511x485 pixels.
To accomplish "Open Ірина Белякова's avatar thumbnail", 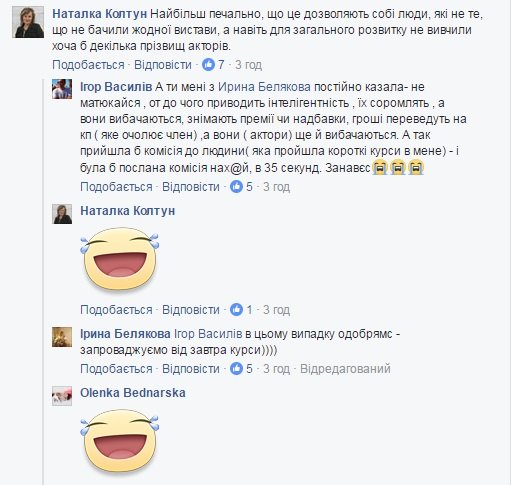I will (62, 337).
